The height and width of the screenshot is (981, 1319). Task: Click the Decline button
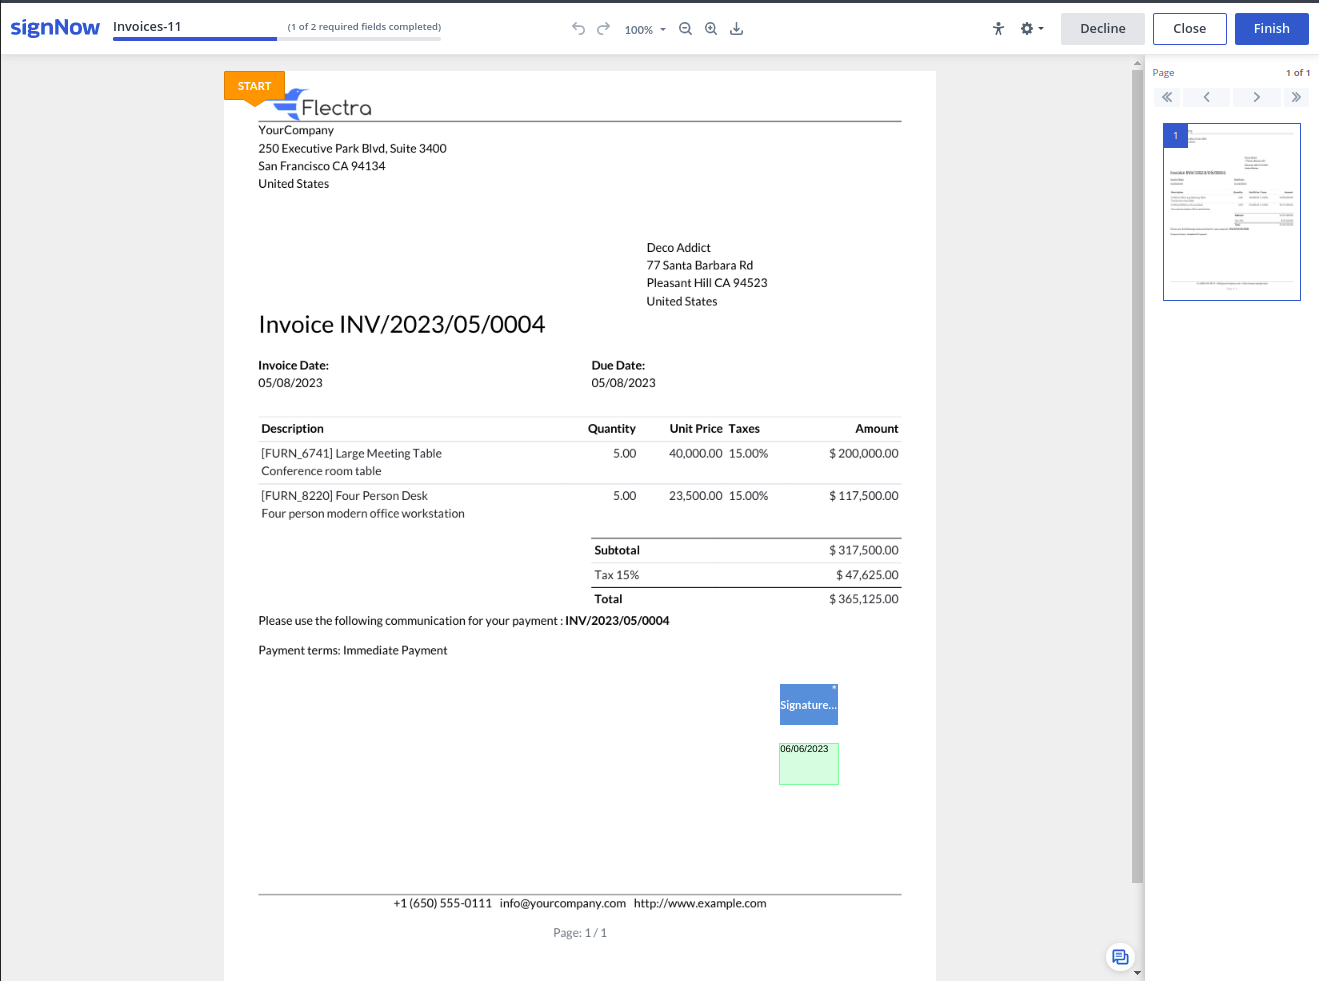pyautogui.click(x=1103, y=29)
